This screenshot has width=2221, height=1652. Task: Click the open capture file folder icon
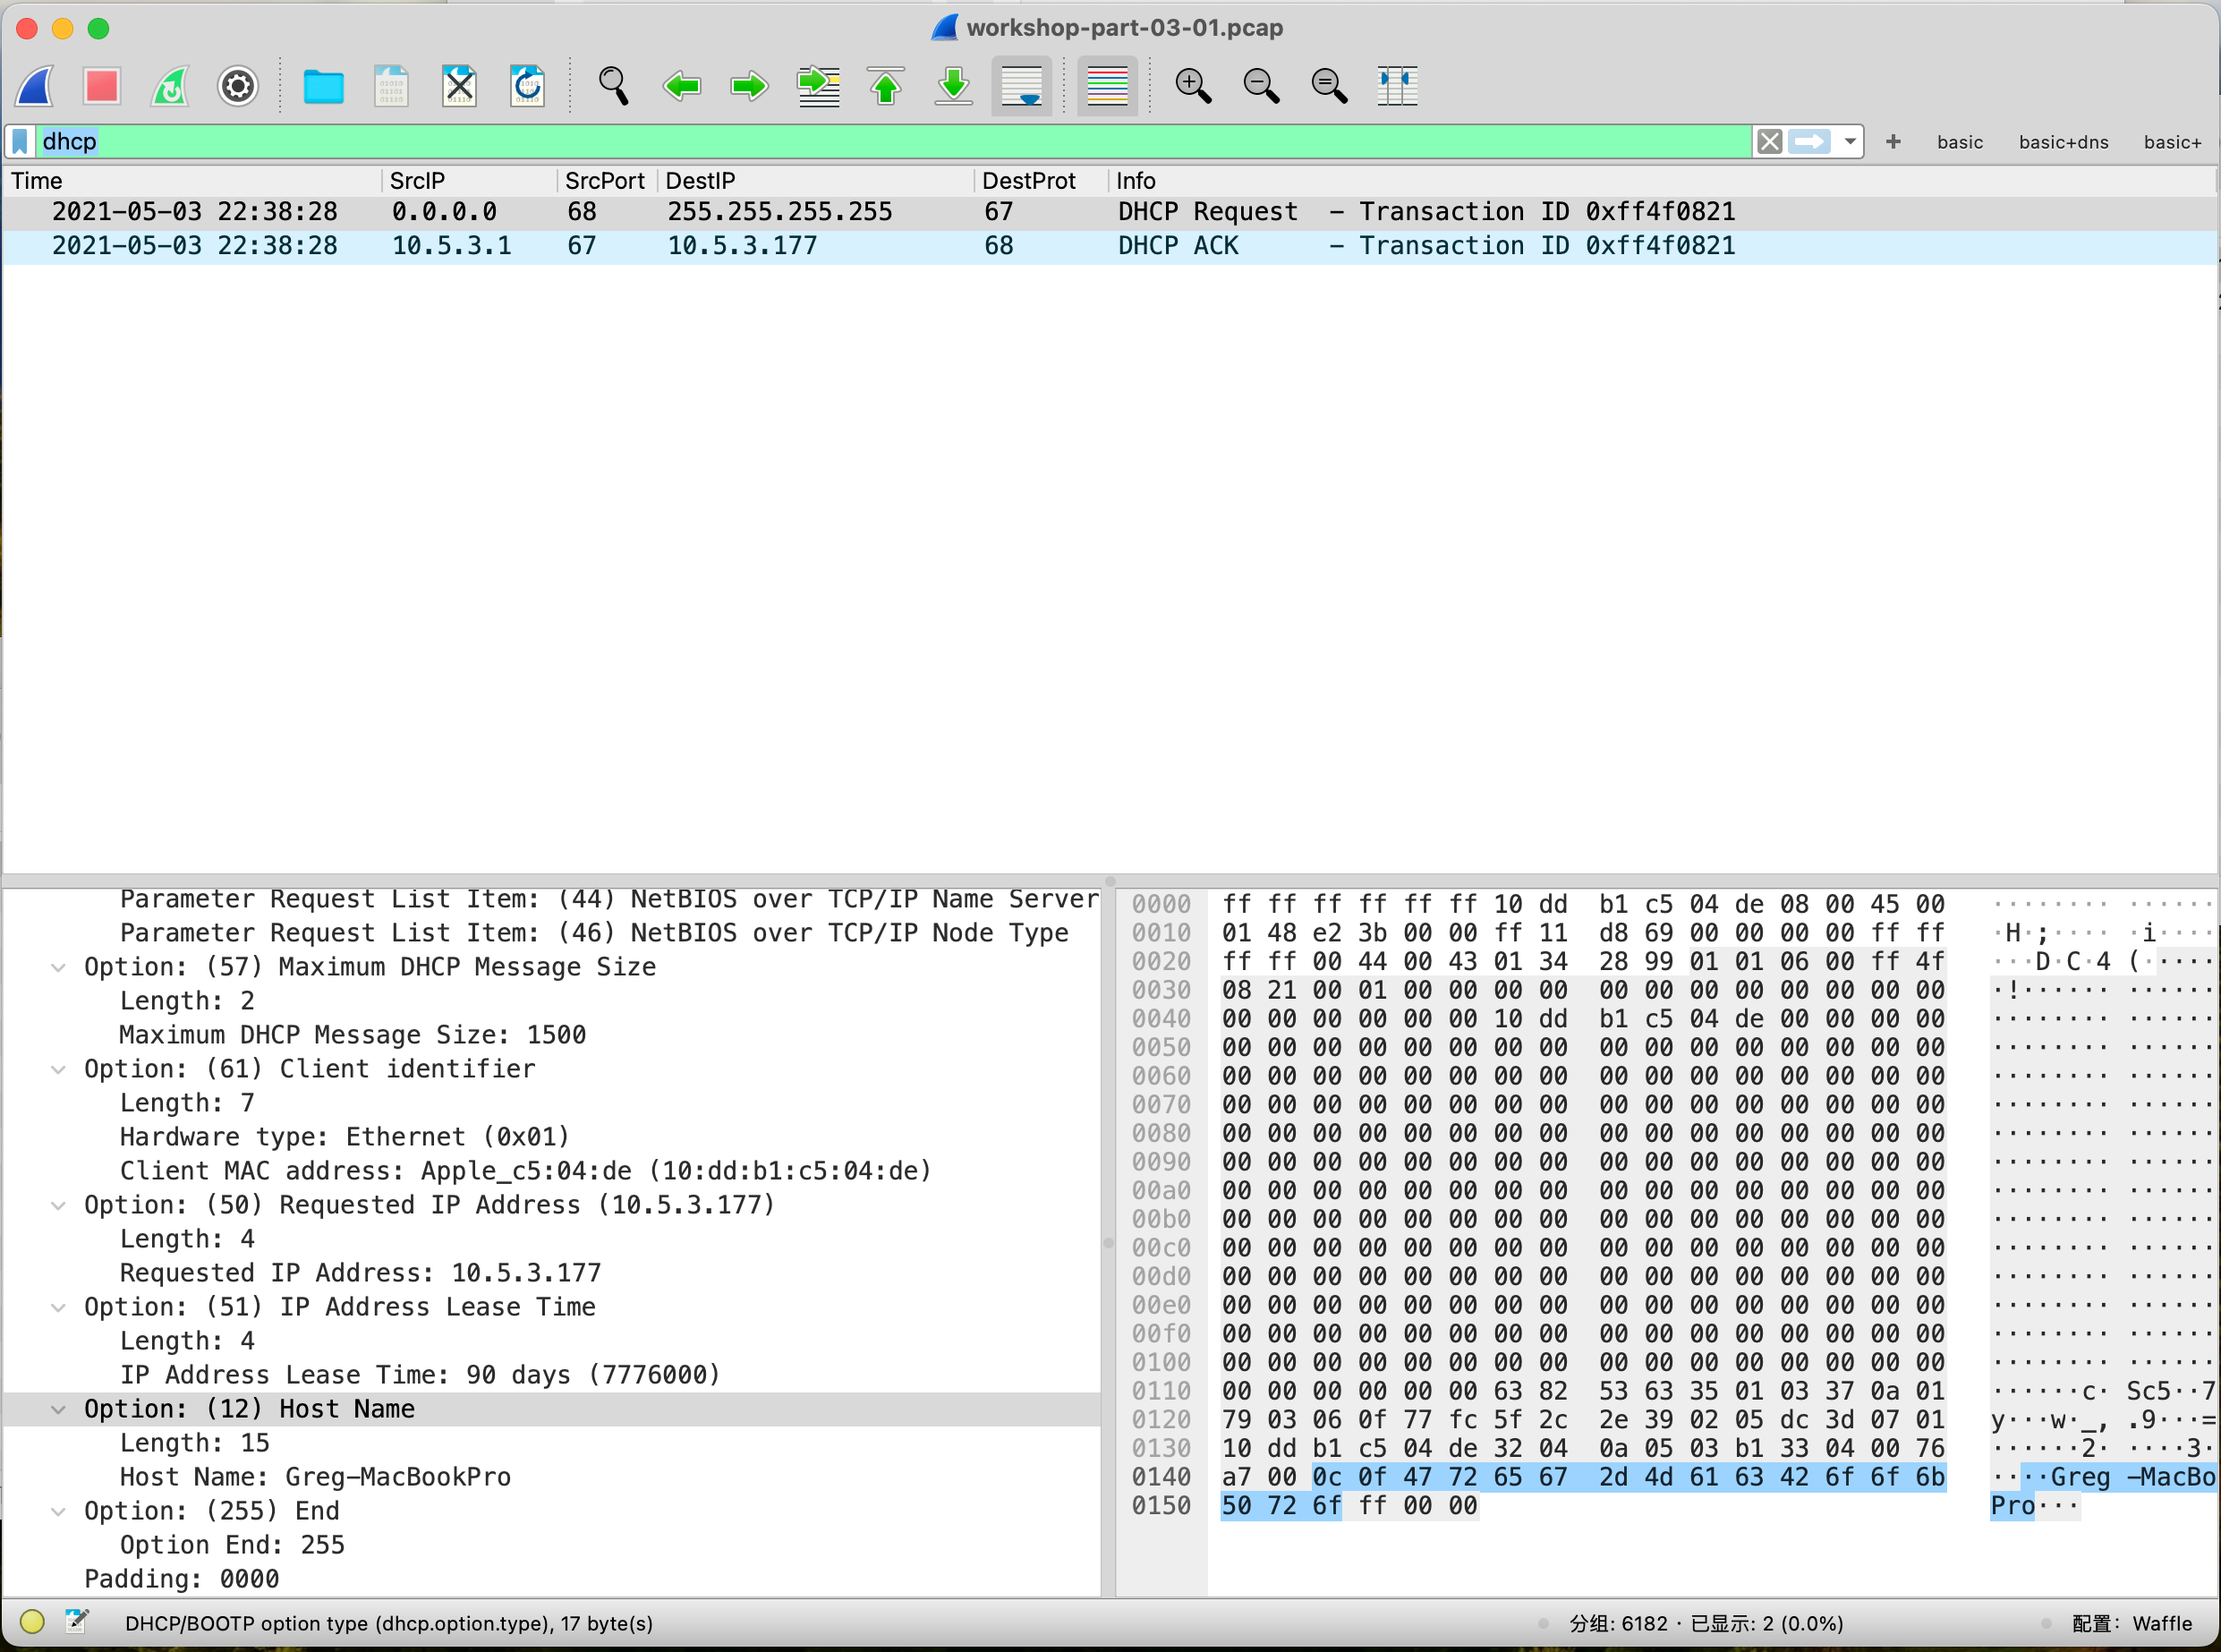(x=323, y=86)
